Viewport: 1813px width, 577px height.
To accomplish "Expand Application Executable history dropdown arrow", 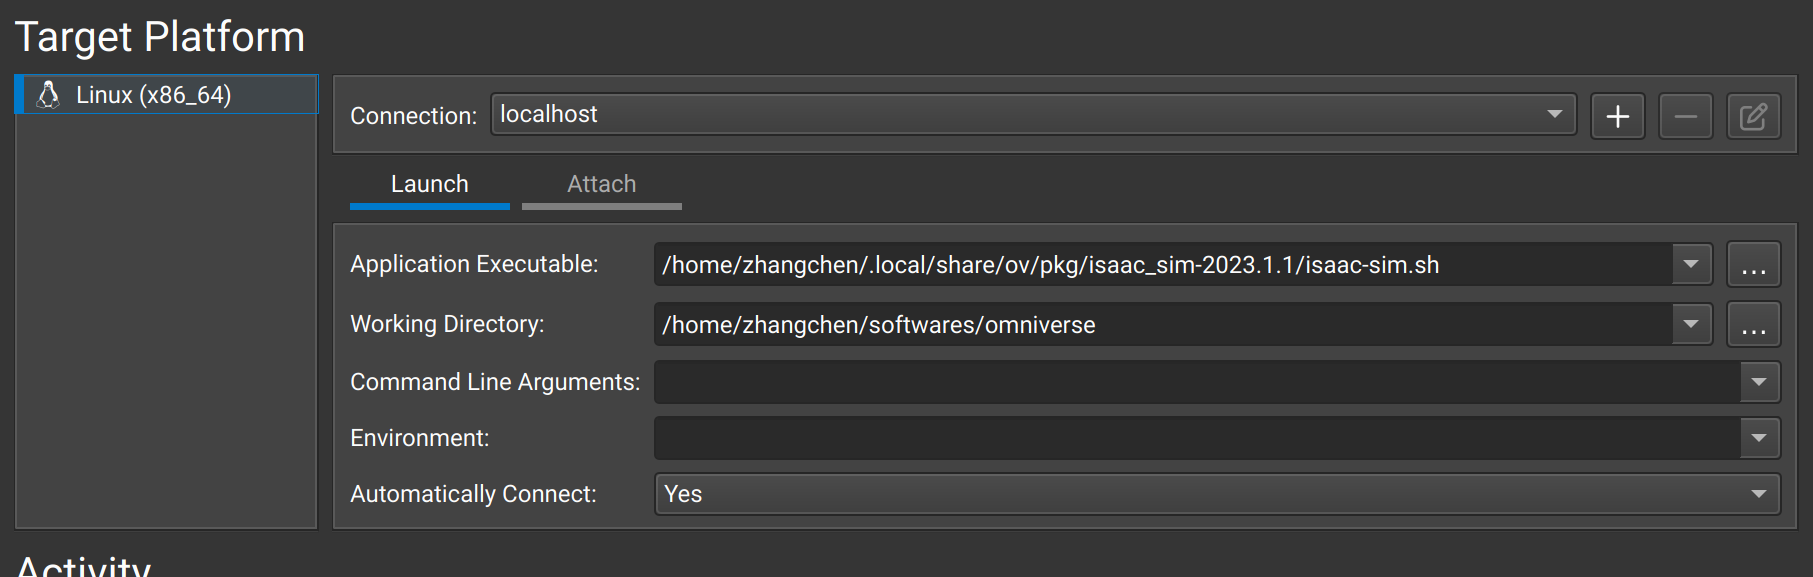I will (x=1691, y=265).
